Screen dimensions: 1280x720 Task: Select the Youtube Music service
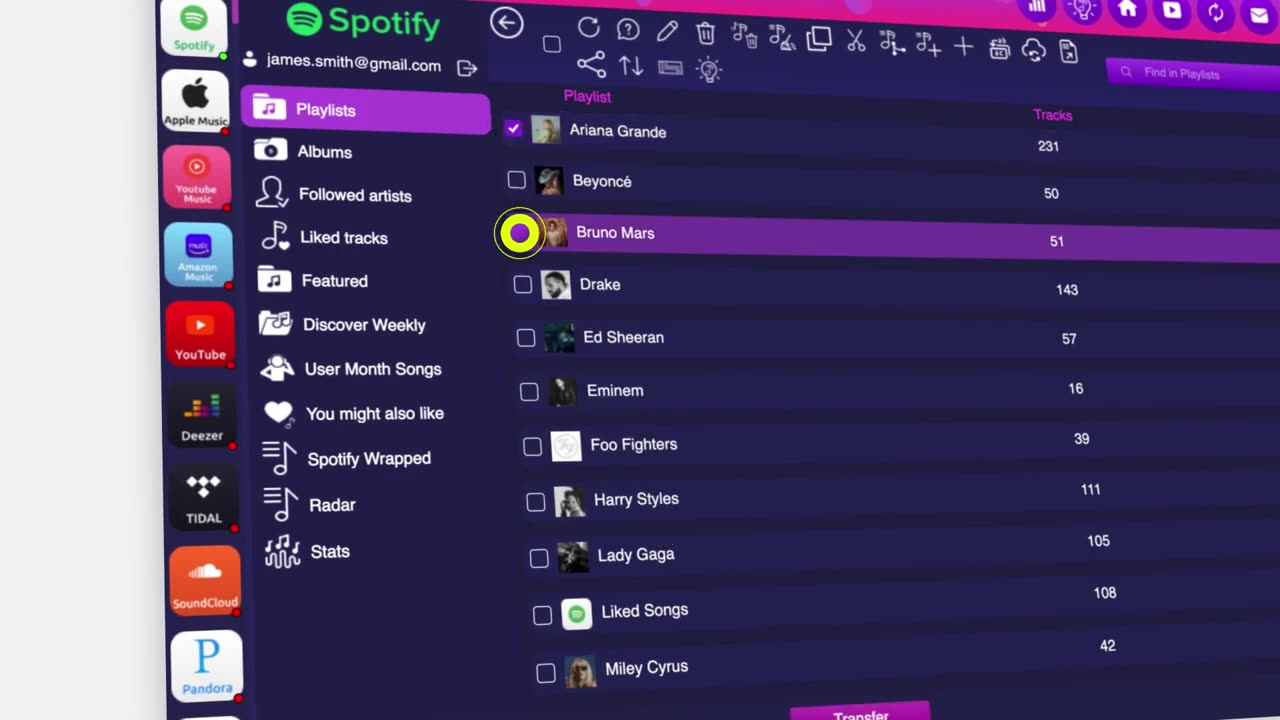pyautogui.click(x=197, y=178)
